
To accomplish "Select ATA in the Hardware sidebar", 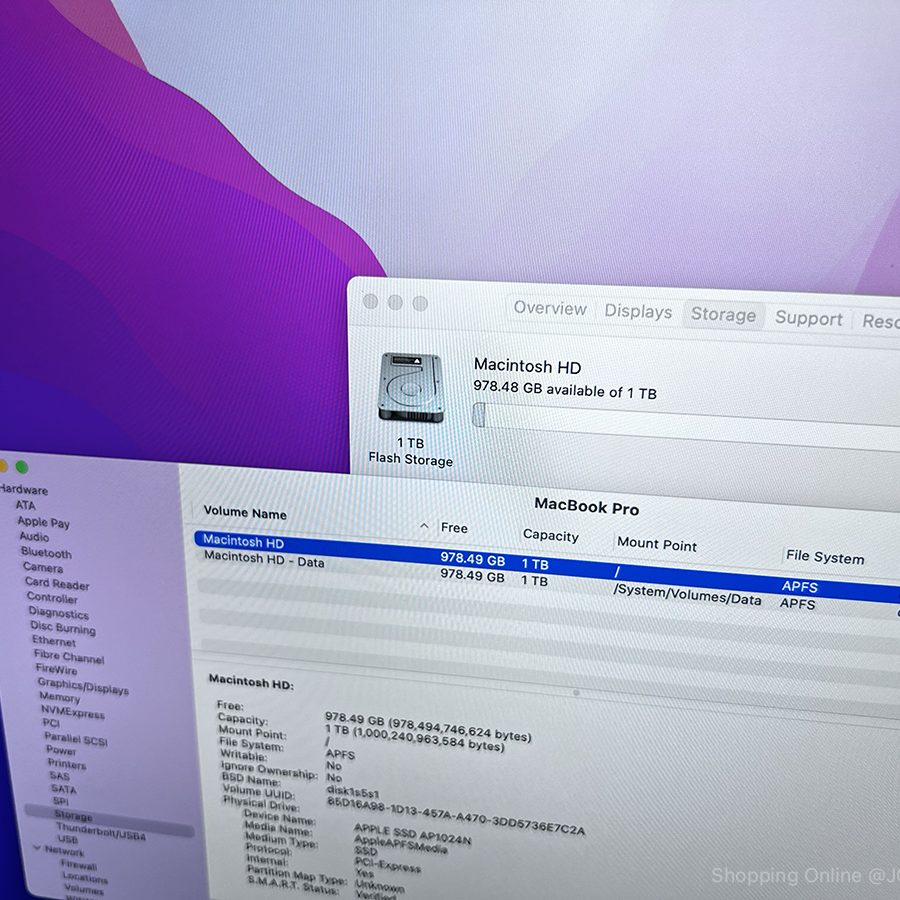I will [x=25, y=505].
